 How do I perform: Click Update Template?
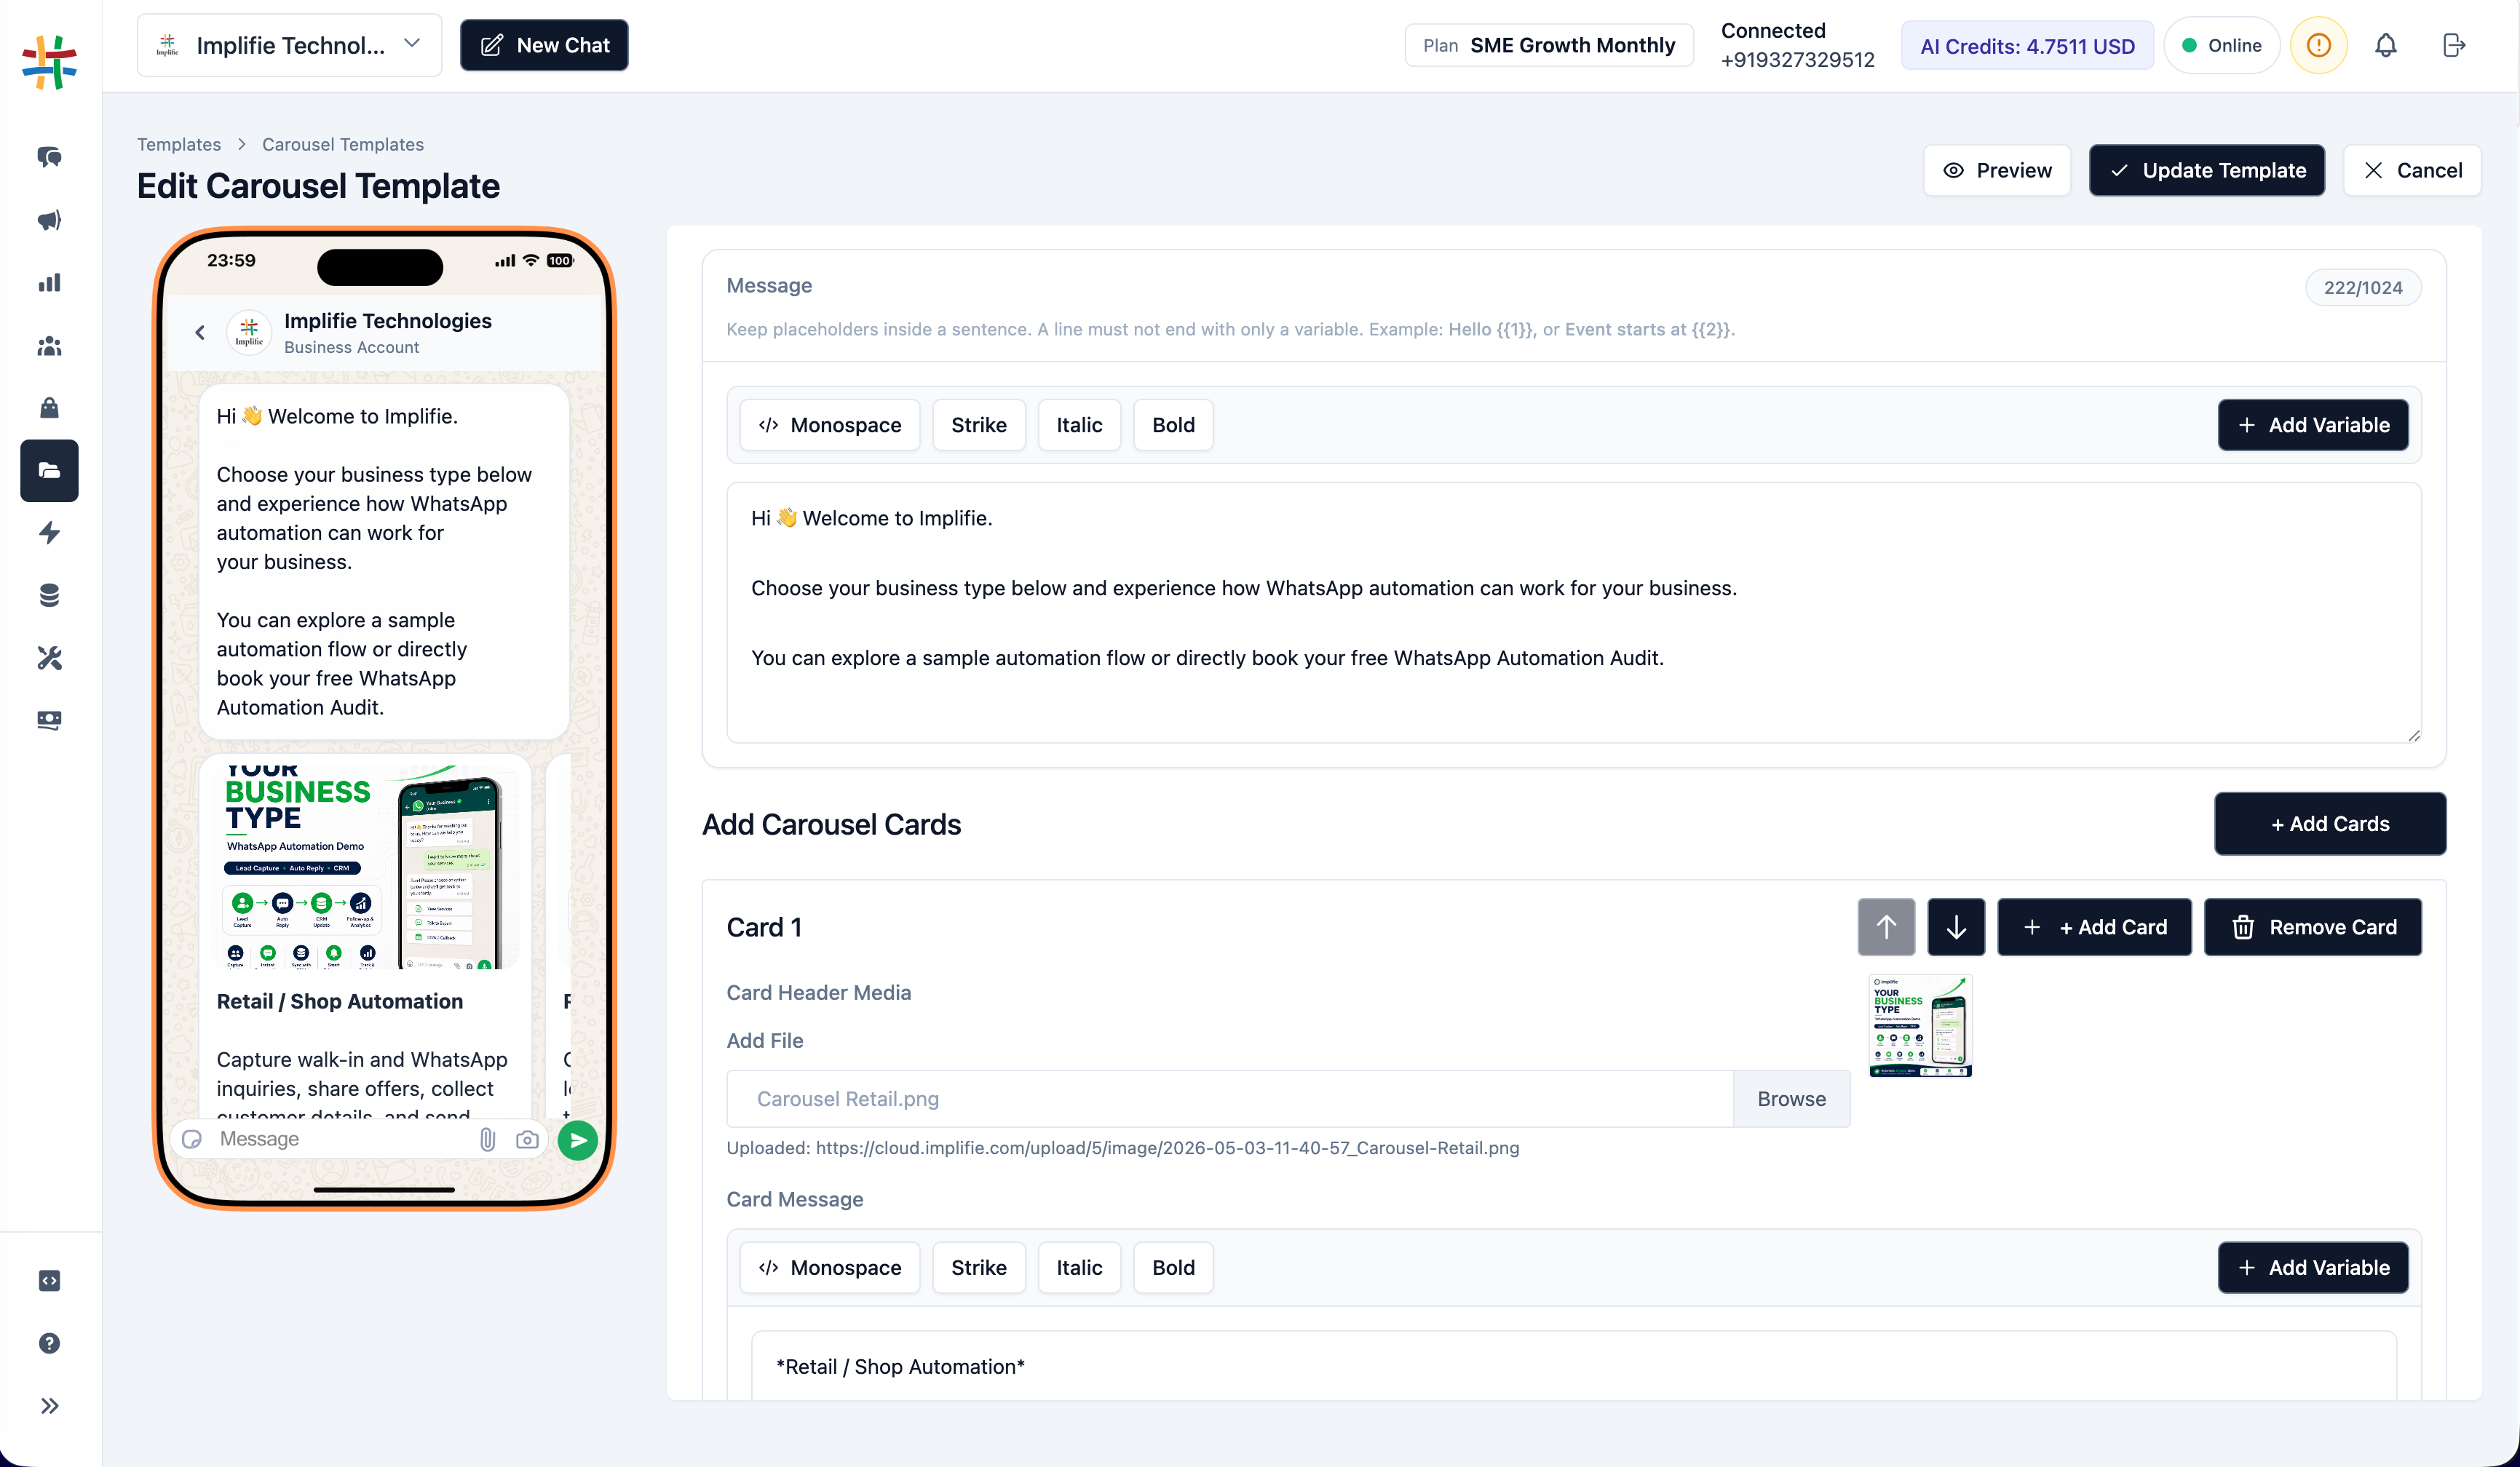pos(2207,170)
